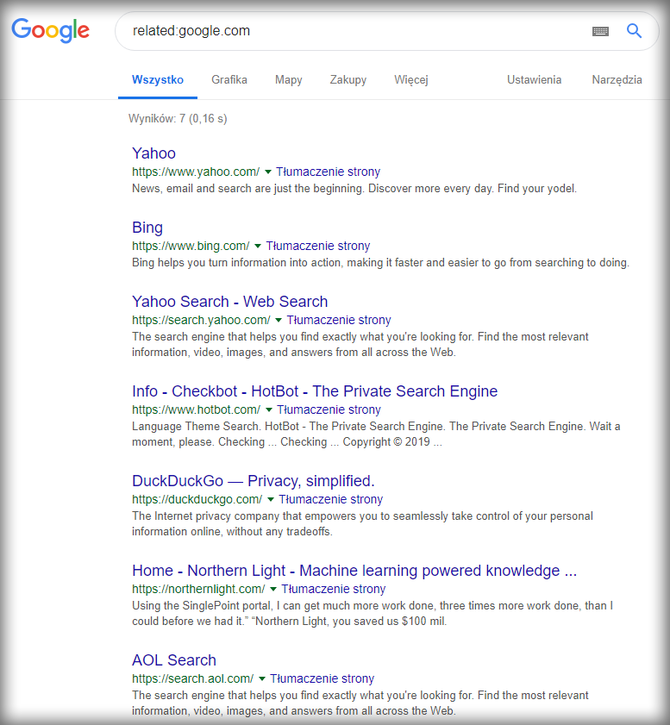
Task: Click the magnifying glass search icon
Action: 634,31
